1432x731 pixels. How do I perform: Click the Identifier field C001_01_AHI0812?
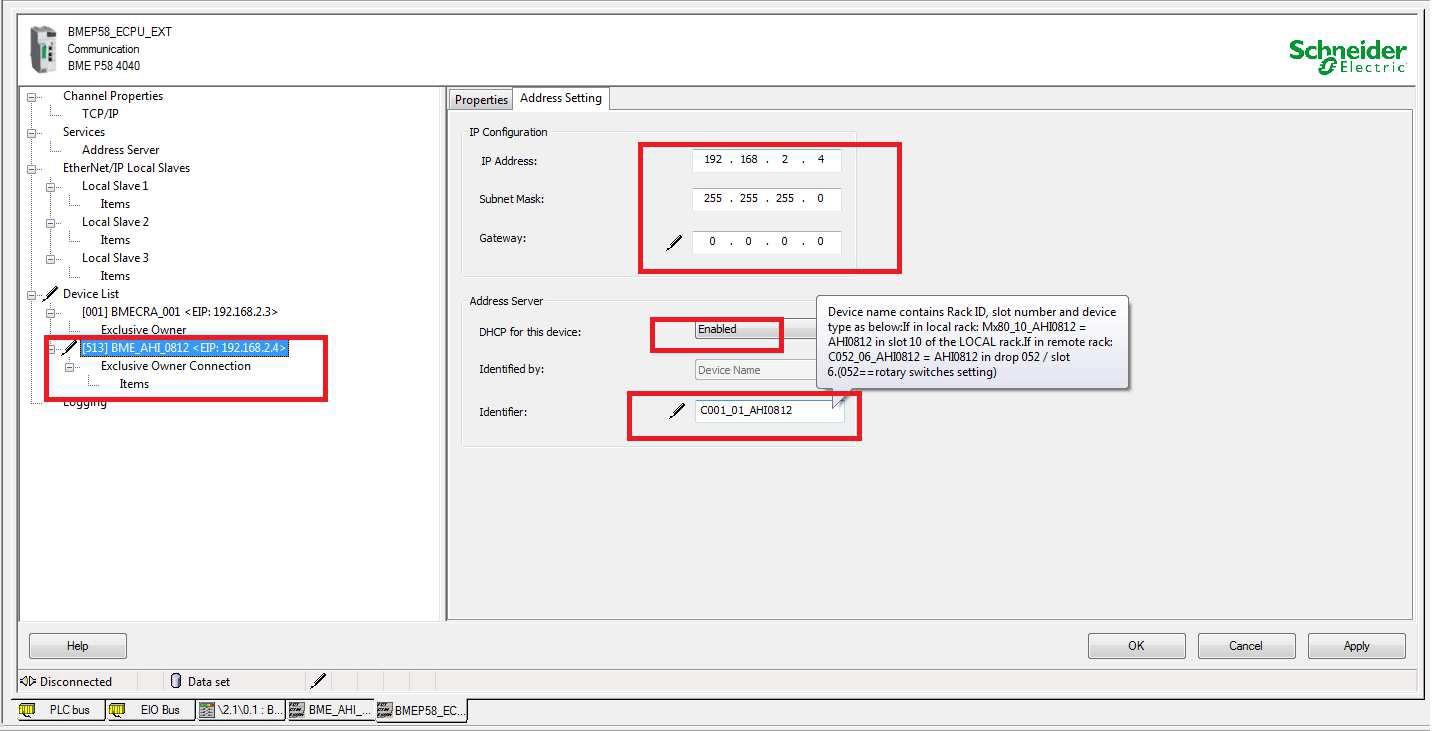tap(769, 410)
